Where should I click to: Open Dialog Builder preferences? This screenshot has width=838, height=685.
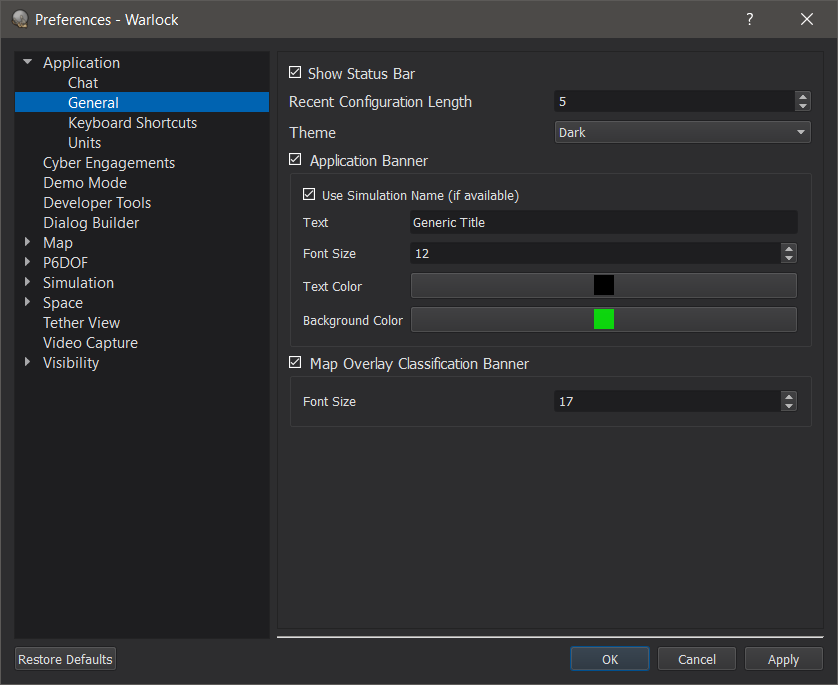(91, 223)
